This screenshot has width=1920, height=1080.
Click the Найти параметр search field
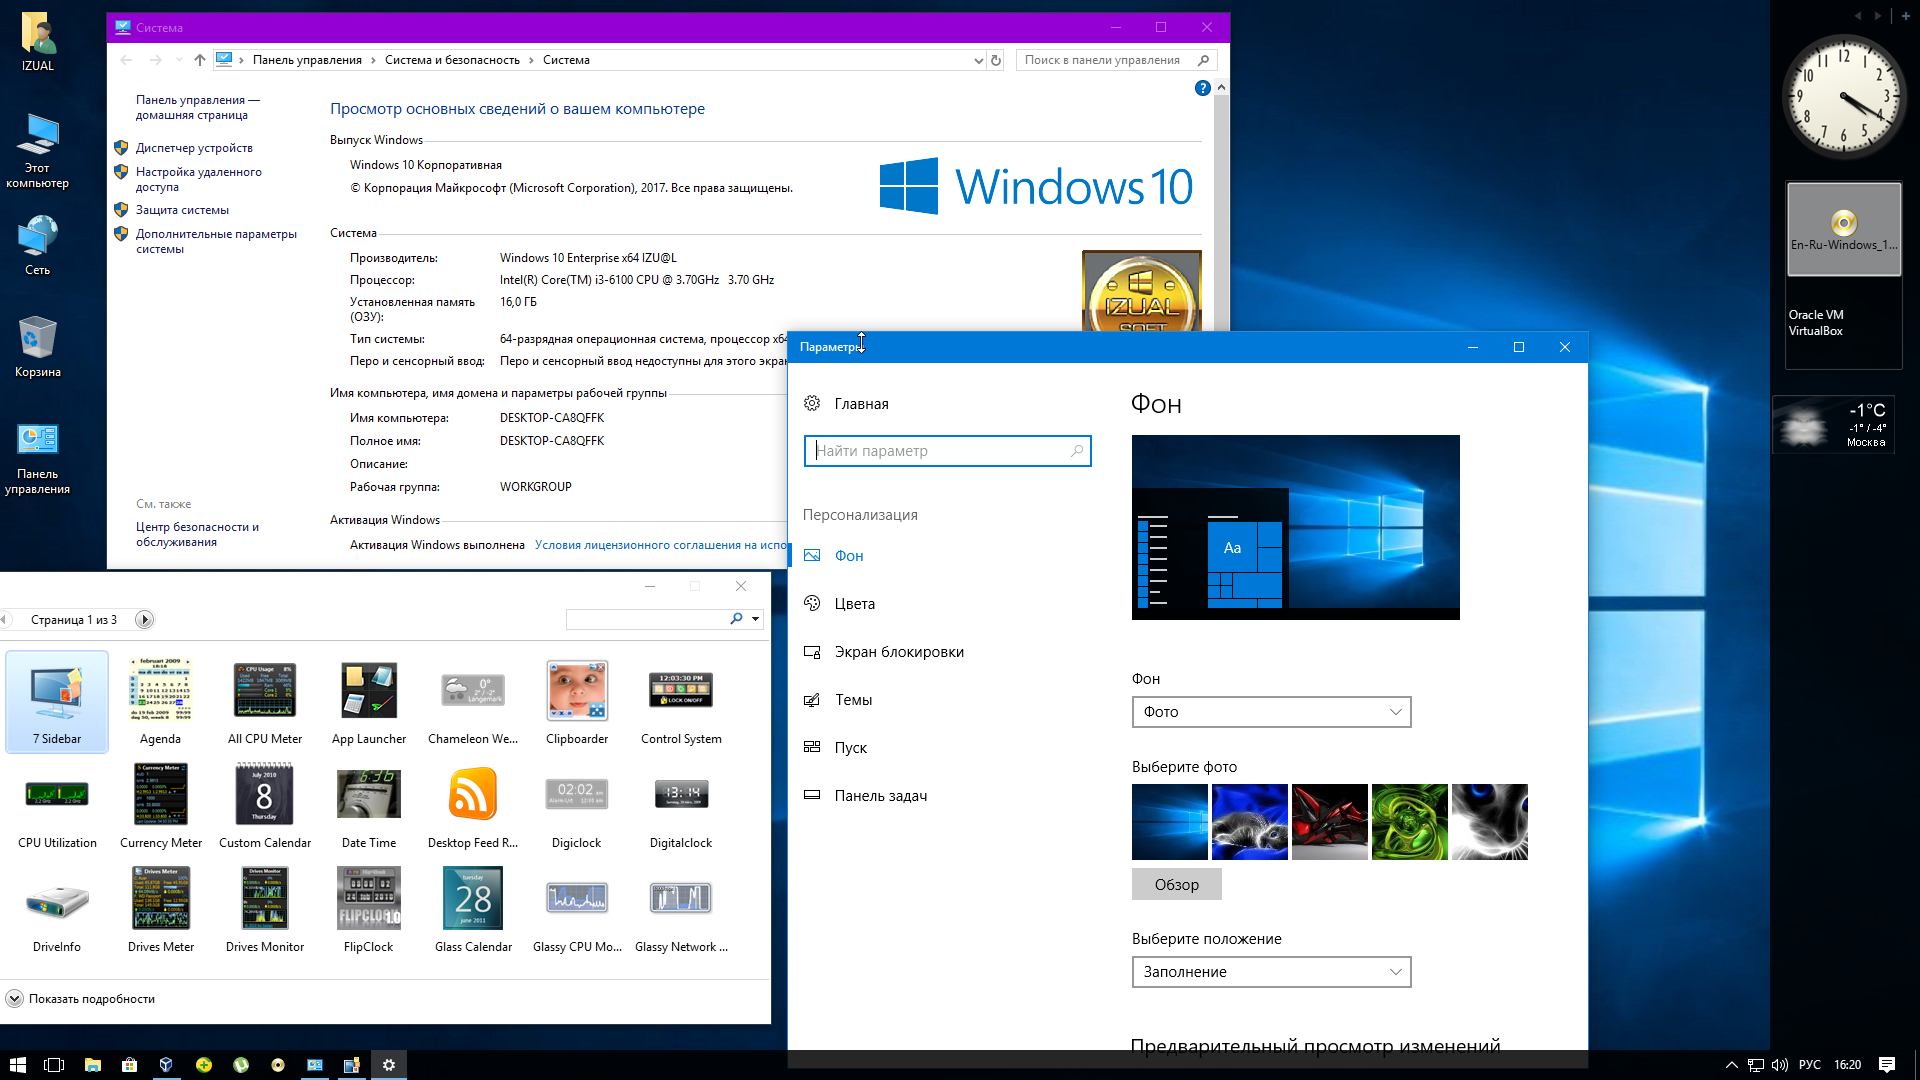[x=940, y=451]
